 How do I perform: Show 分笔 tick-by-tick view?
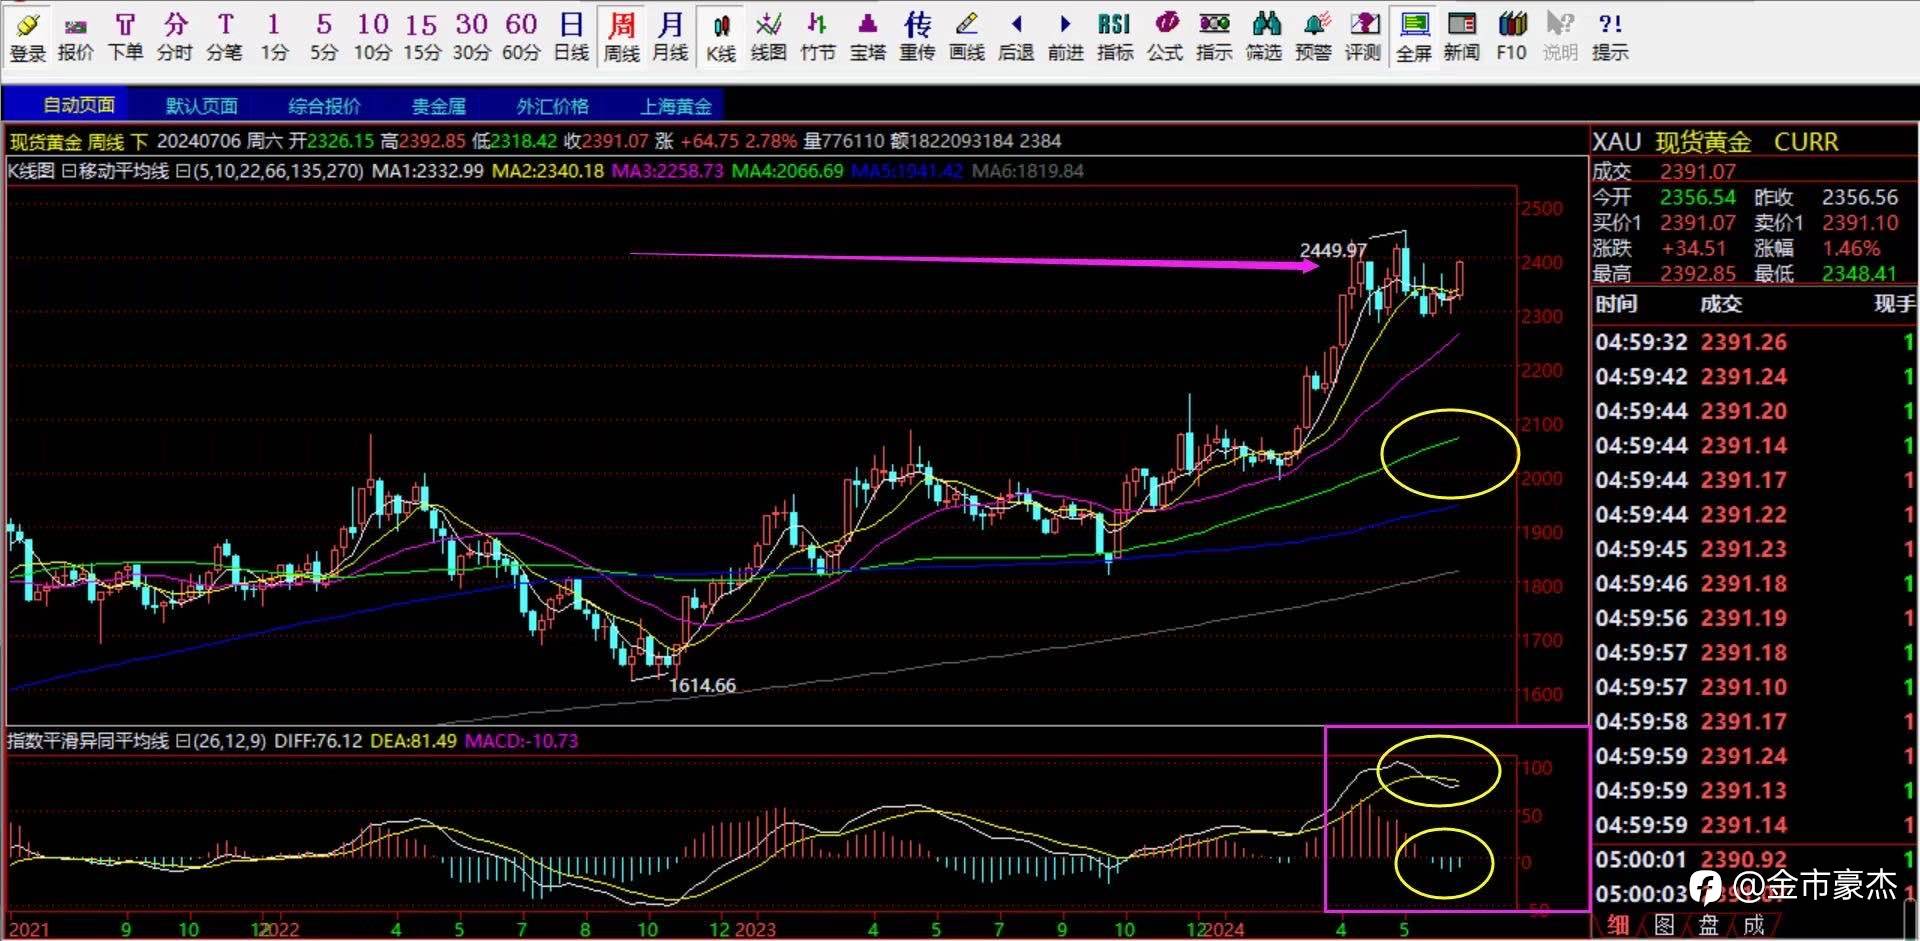[224, 36]
